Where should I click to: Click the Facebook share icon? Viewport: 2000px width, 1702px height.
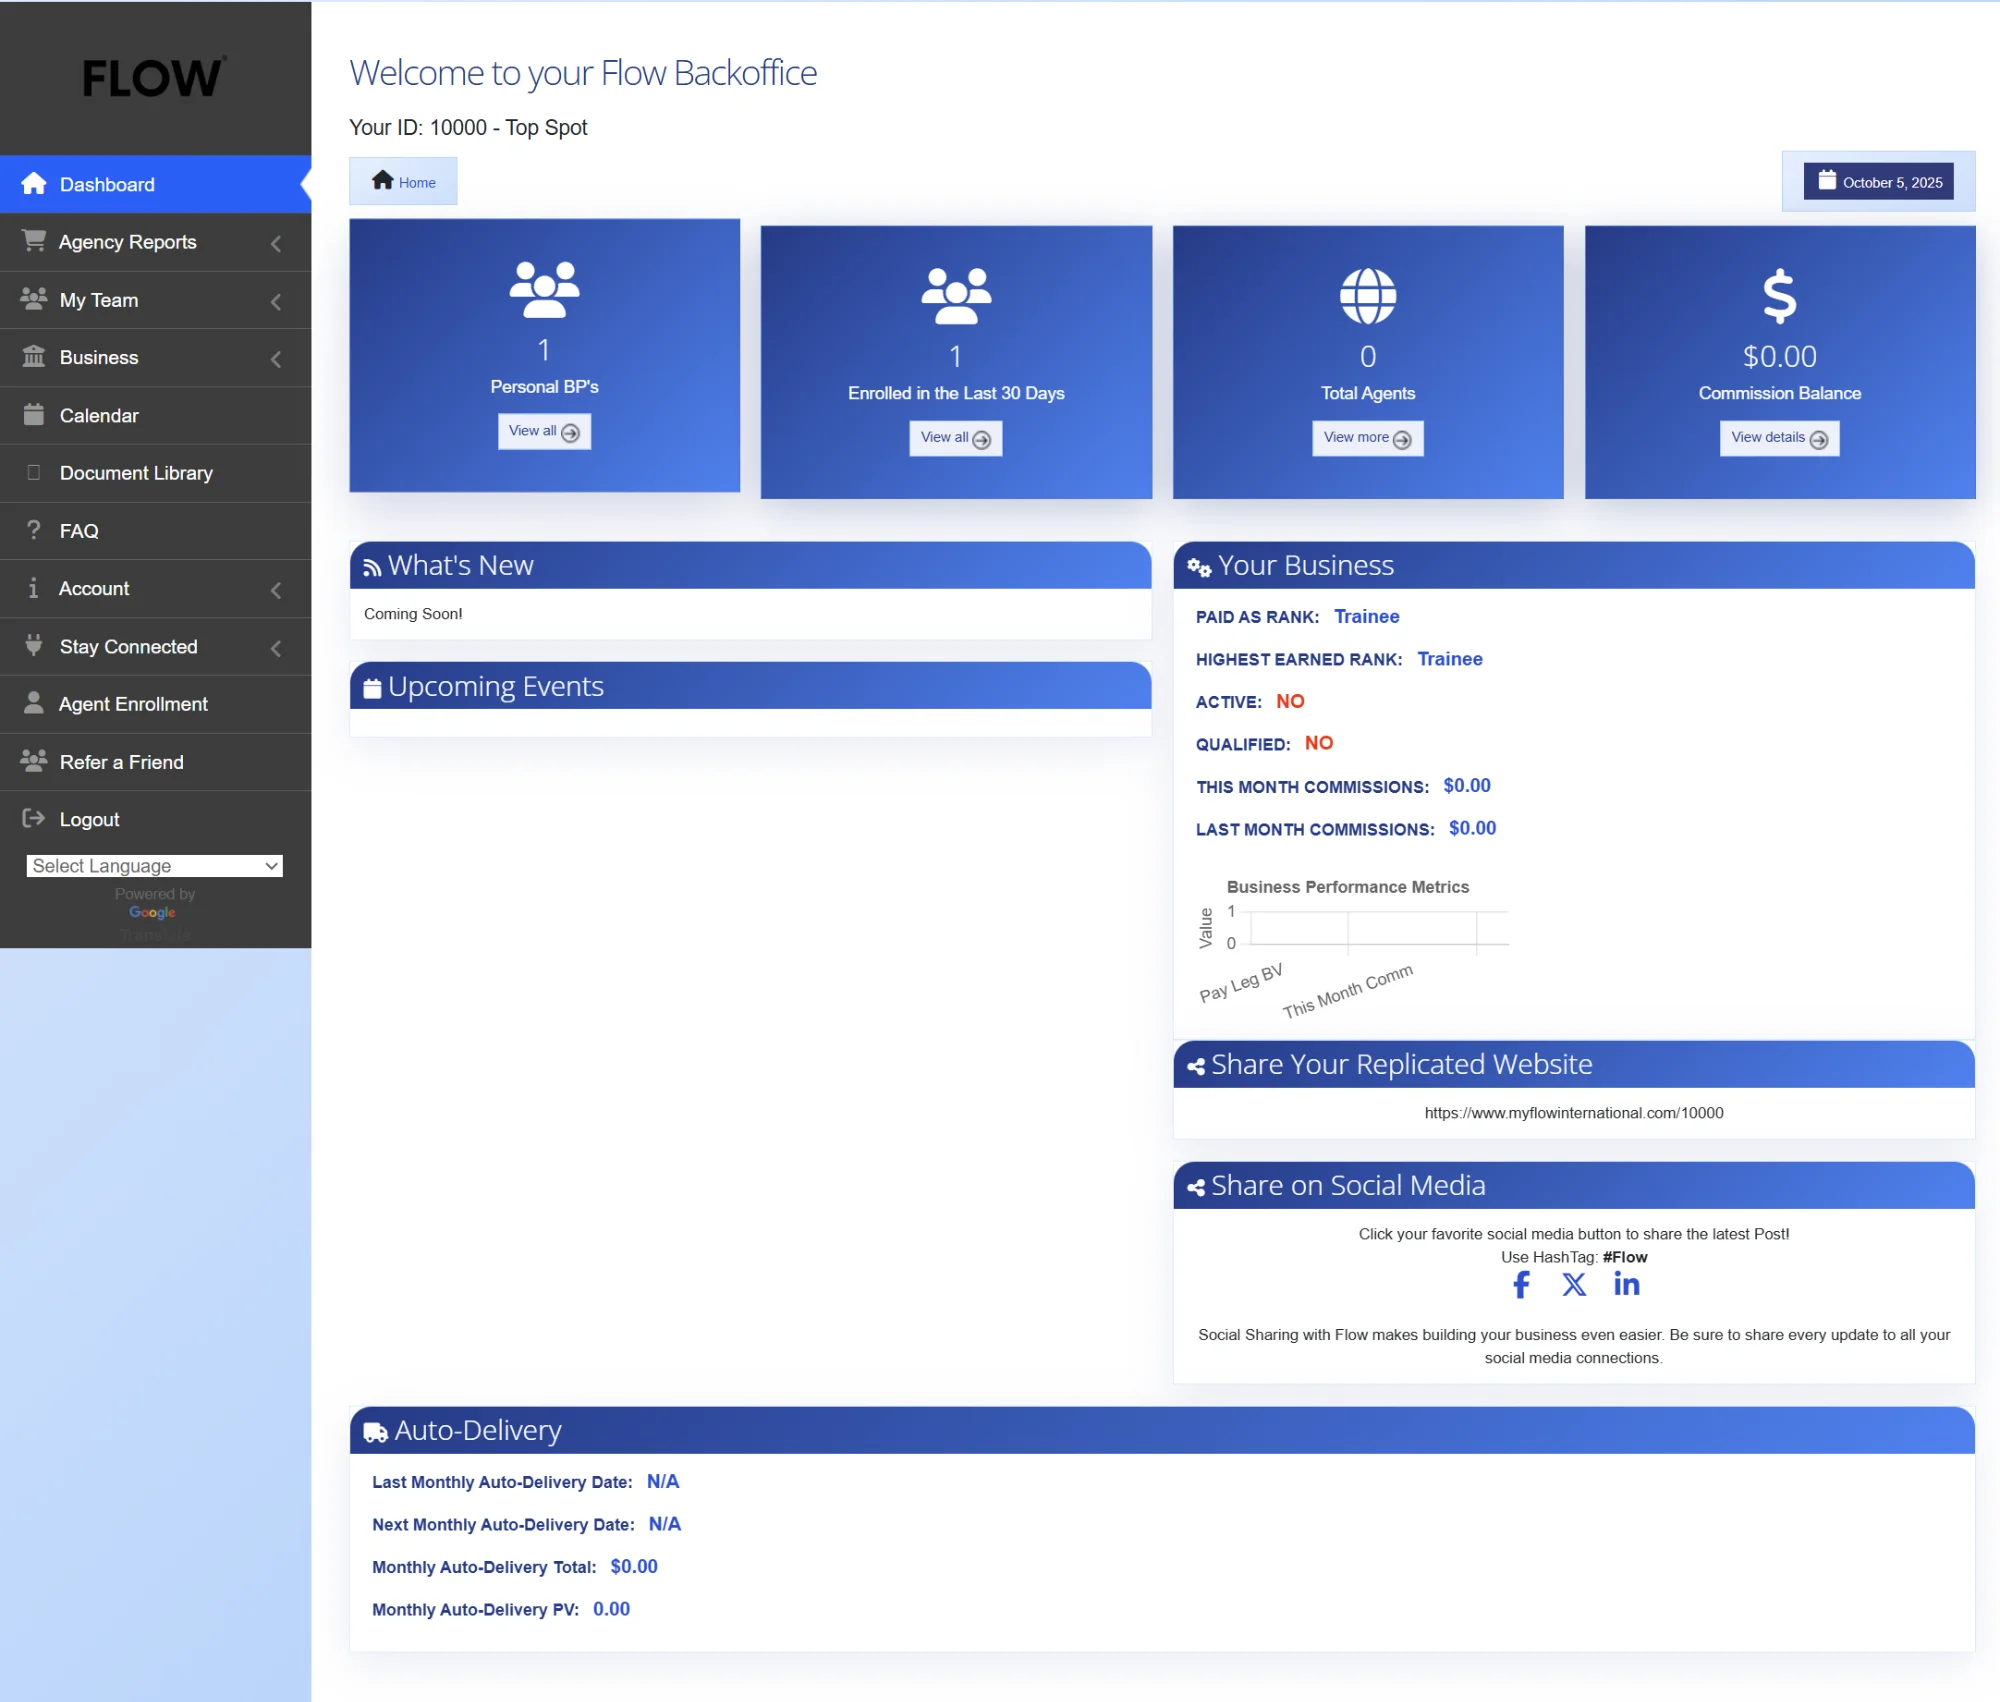click(1521, 1285)
